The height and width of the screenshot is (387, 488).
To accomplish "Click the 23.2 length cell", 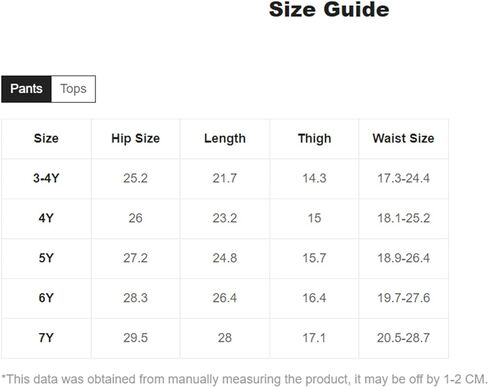I will (x=225, y=218).
